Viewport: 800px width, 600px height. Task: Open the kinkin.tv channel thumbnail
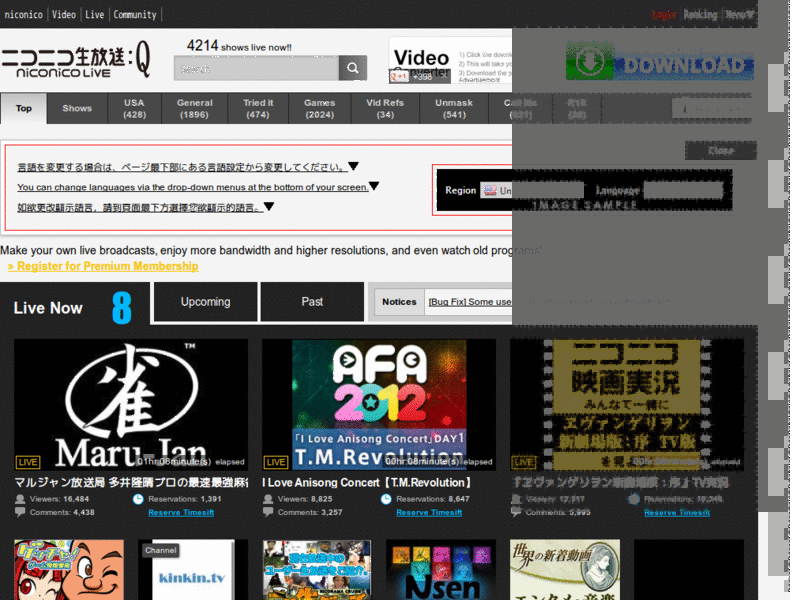[193, 570]
